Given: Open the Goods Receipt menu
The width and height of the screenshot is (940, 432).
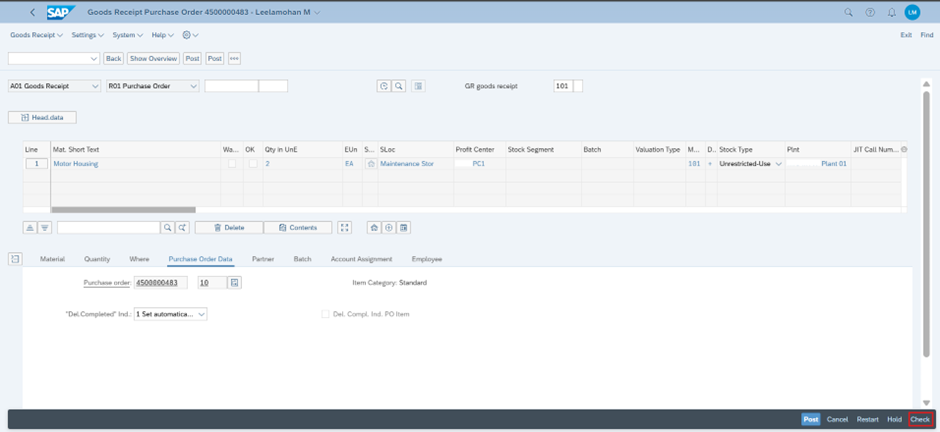Looking at the screenshot, I should point(37,35).
